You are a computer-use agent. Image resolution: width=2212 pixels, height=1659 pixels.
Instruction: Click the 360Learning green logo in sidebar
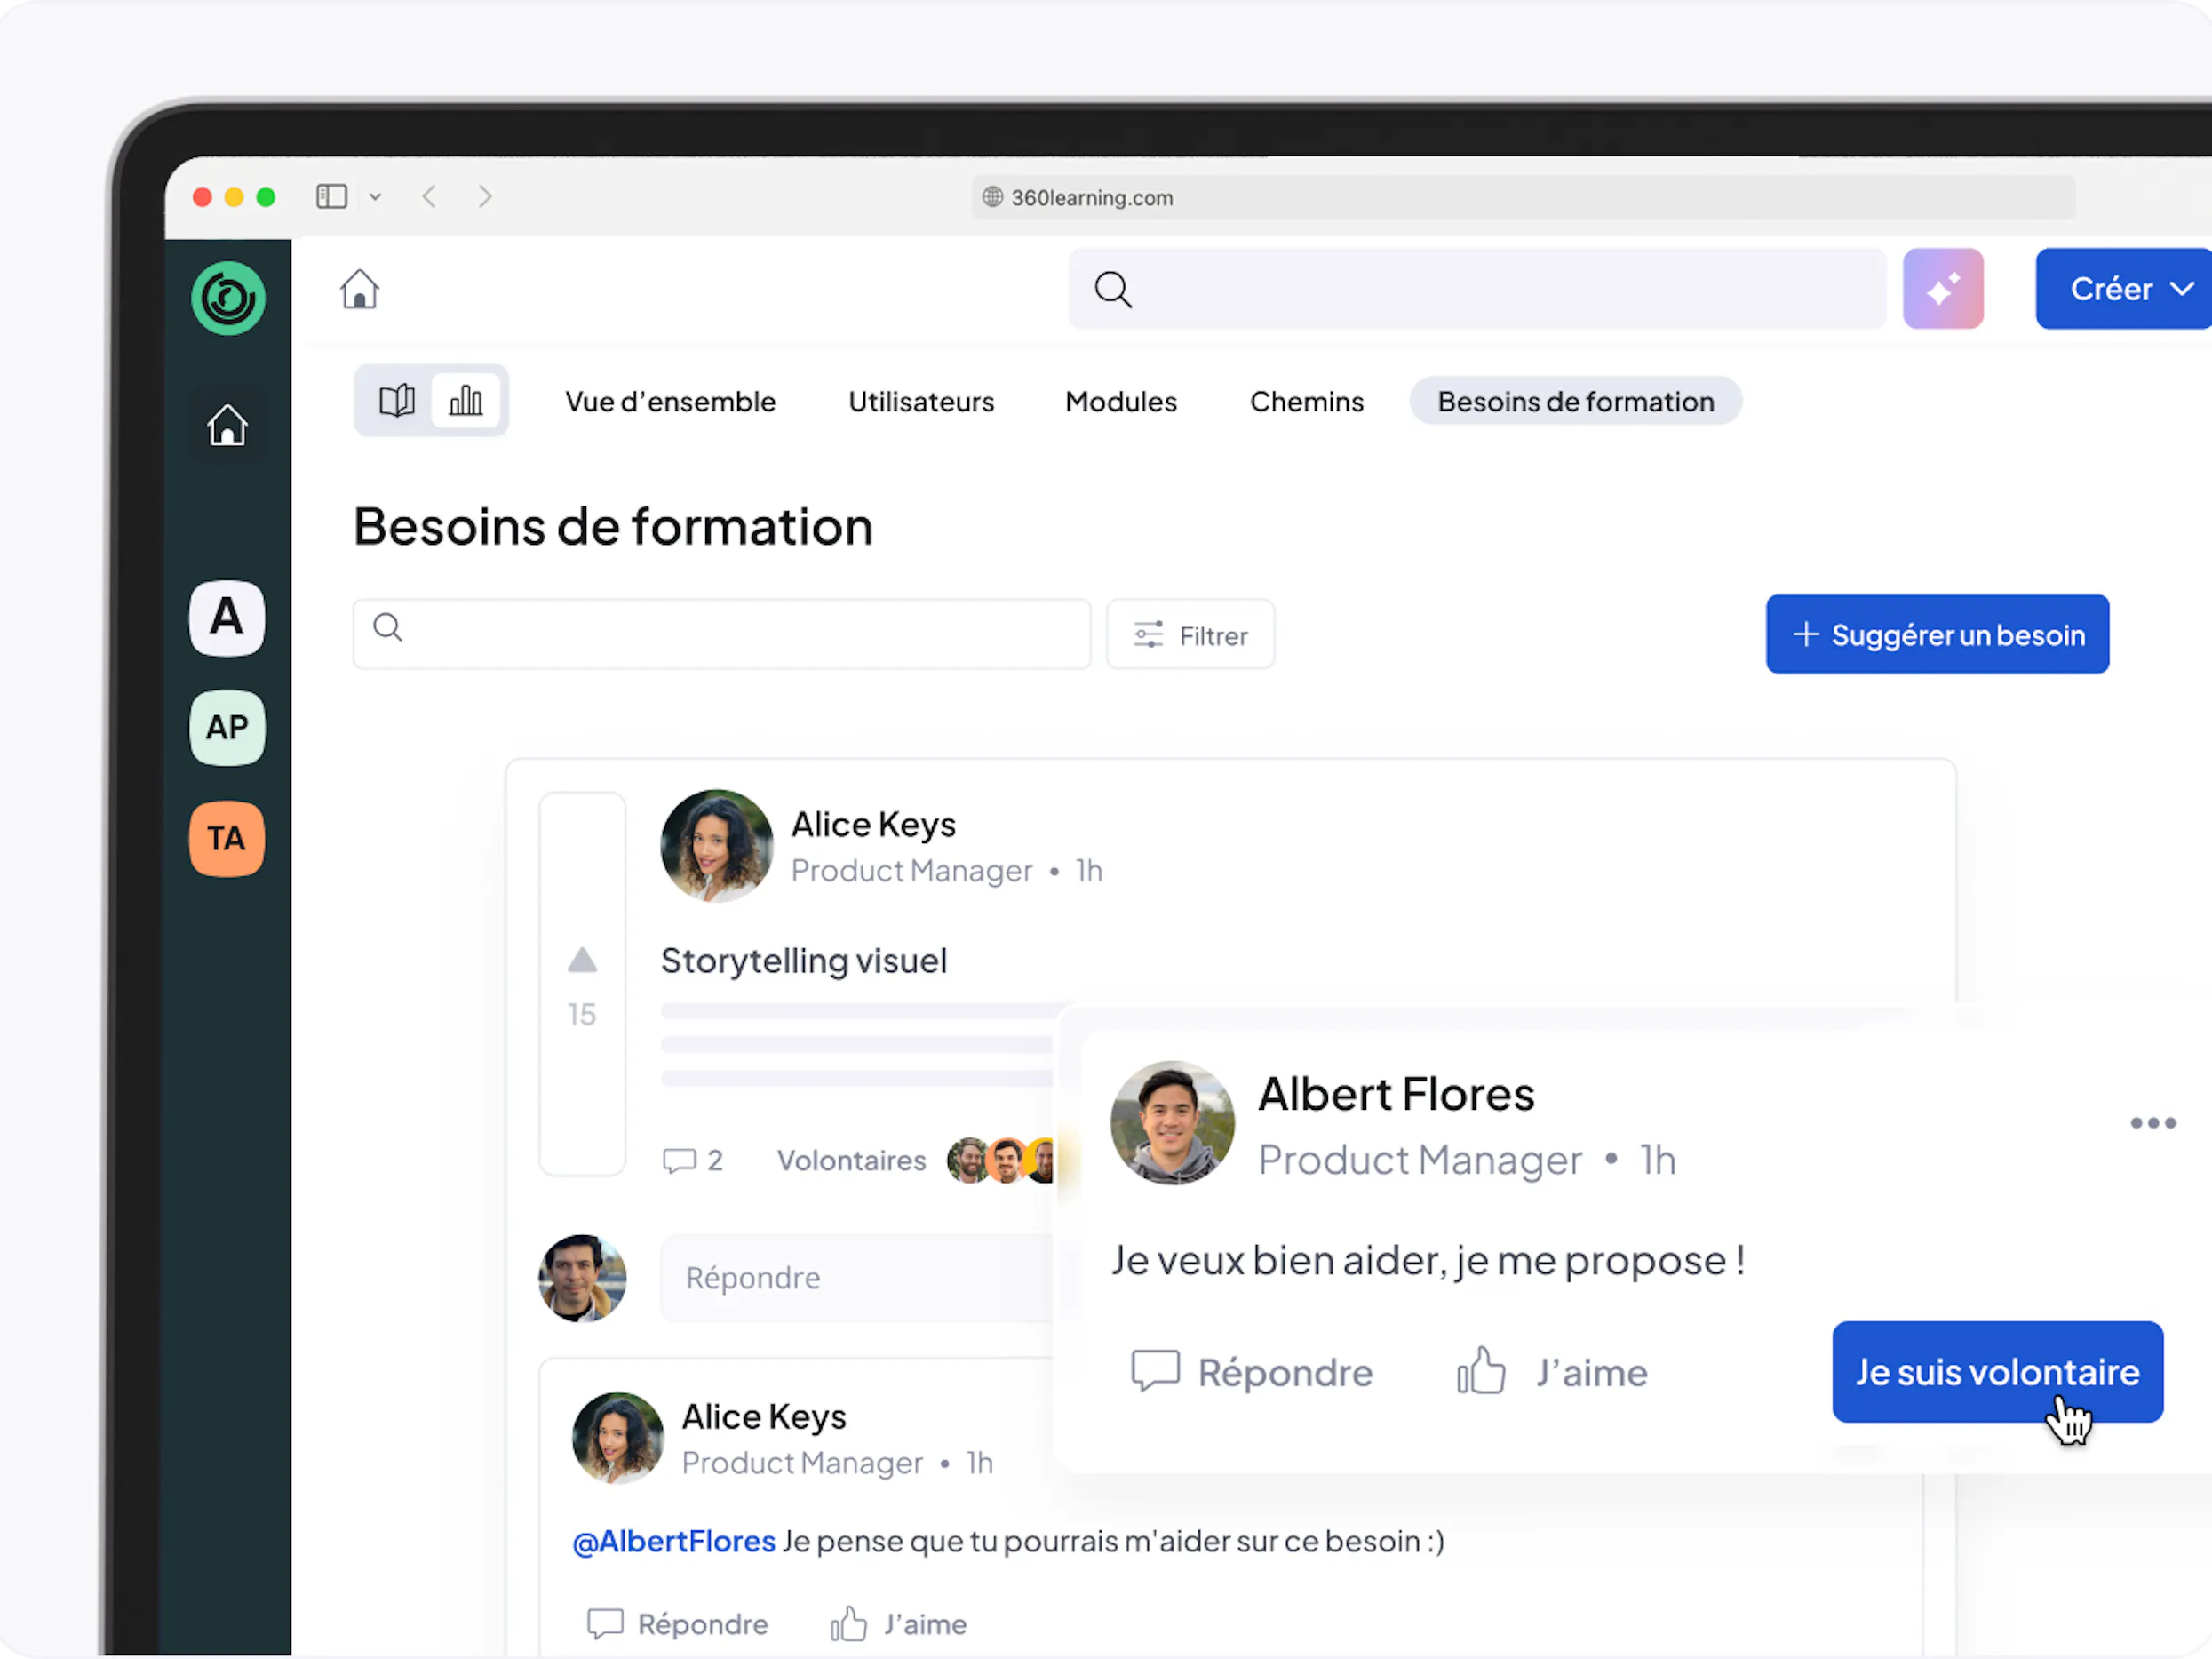click(228, 298)
